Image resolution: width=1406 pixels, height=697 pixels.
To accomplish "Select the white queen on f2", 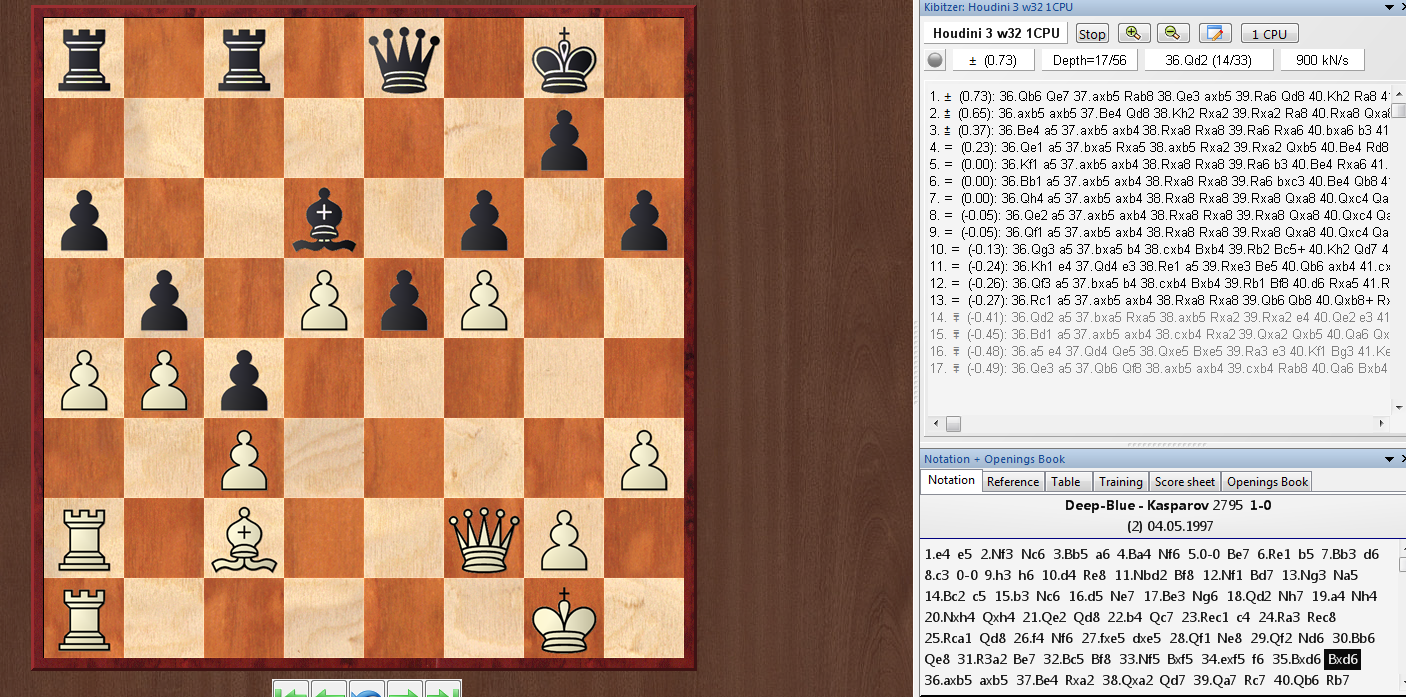I will tap(484, 538).
